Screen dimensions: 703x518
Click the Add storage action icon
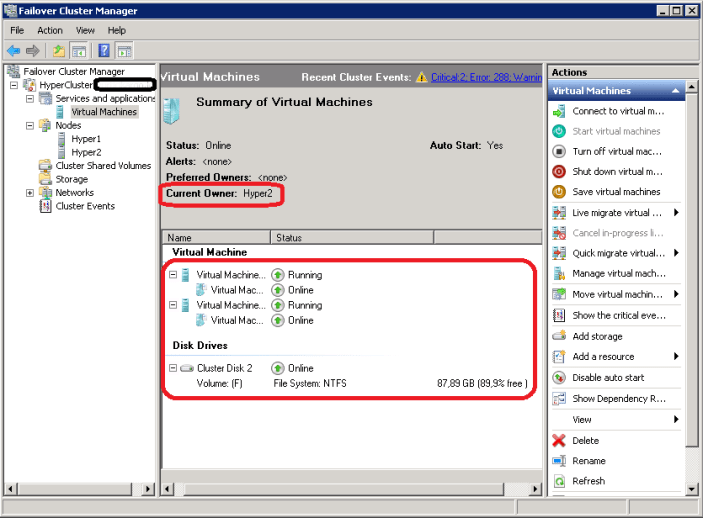(559, 336)
